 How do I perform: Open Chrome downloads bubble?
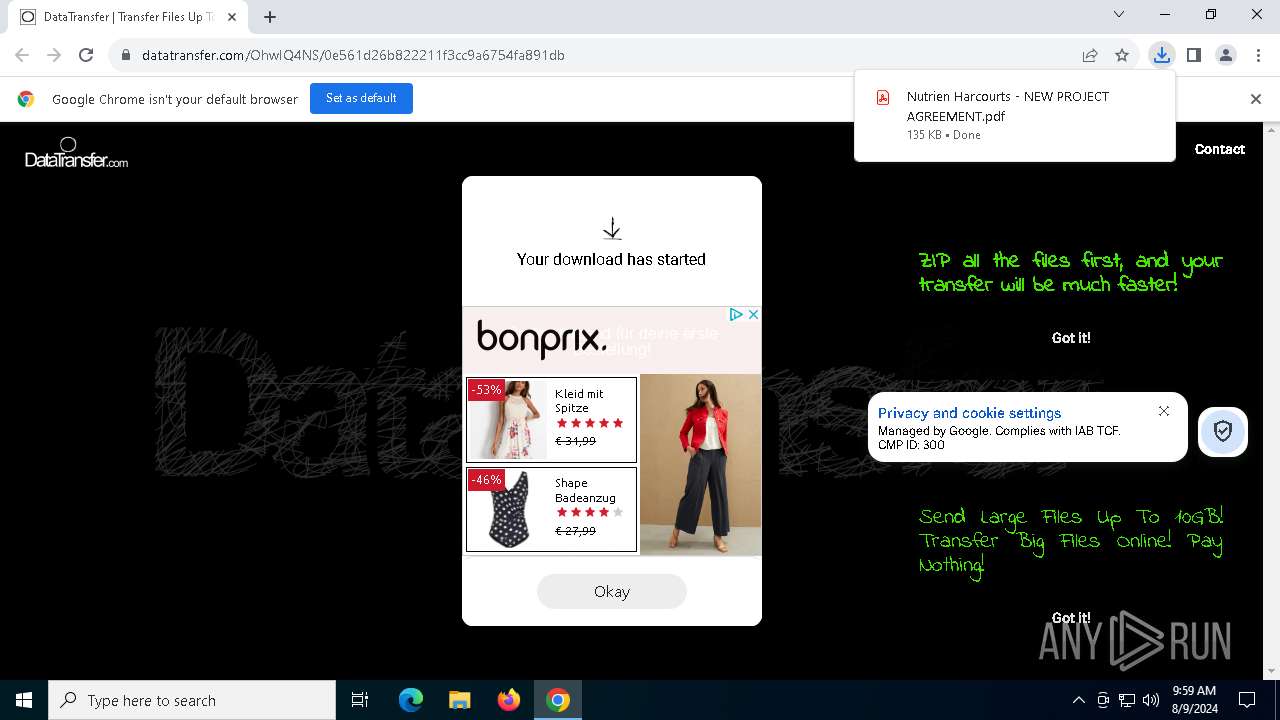click(1161, 55)
